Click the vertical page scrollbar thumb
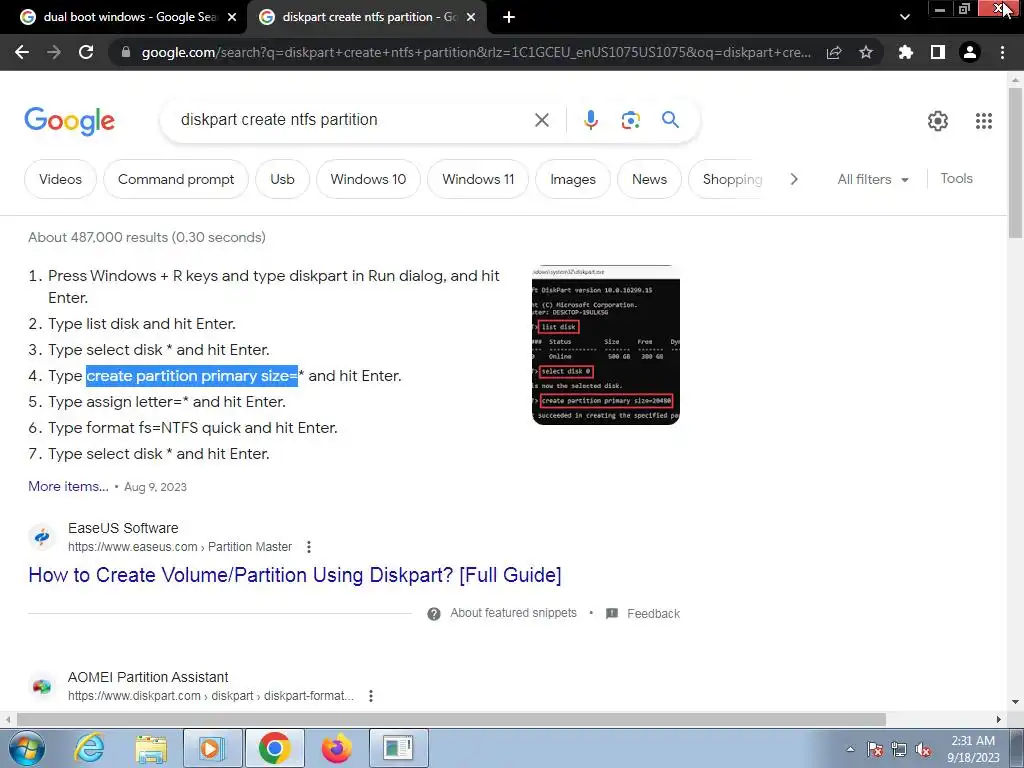This screenshot has width=1024, height=768. [x=1015, y=162]
